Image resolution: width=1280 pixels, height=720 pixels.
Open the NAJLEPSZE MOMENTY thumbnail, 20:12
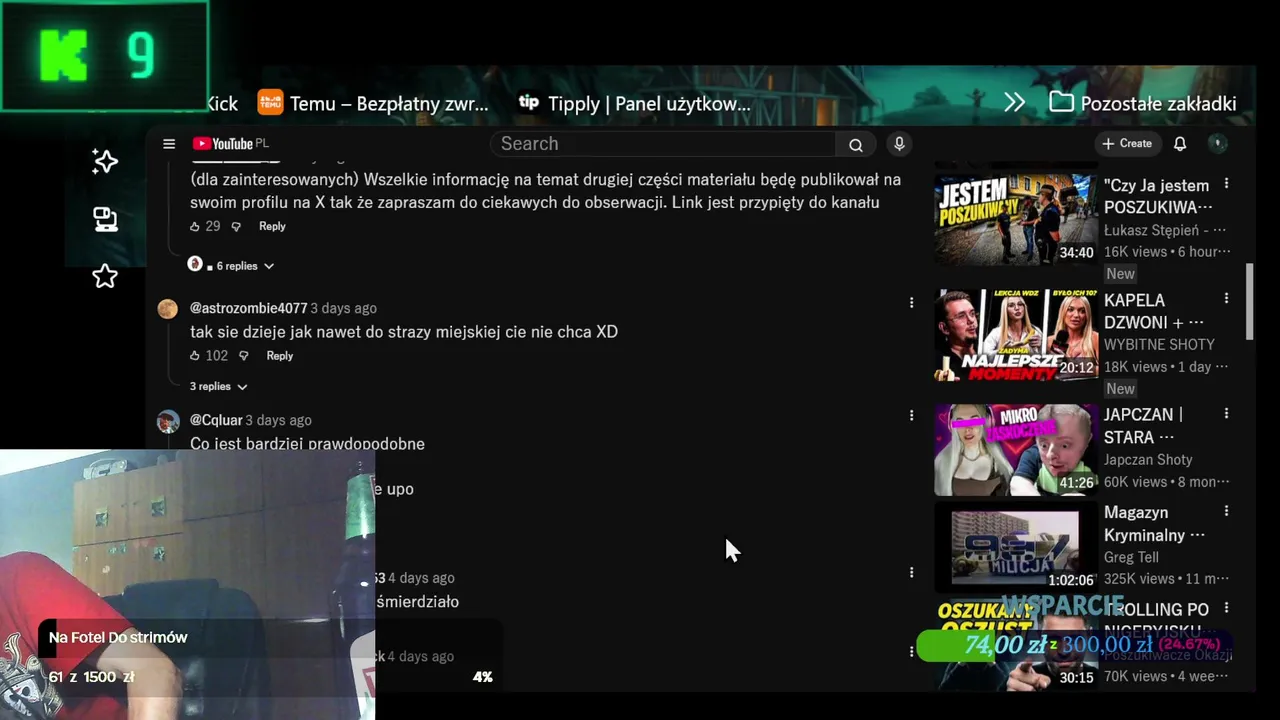click(x=1015, y=335)
